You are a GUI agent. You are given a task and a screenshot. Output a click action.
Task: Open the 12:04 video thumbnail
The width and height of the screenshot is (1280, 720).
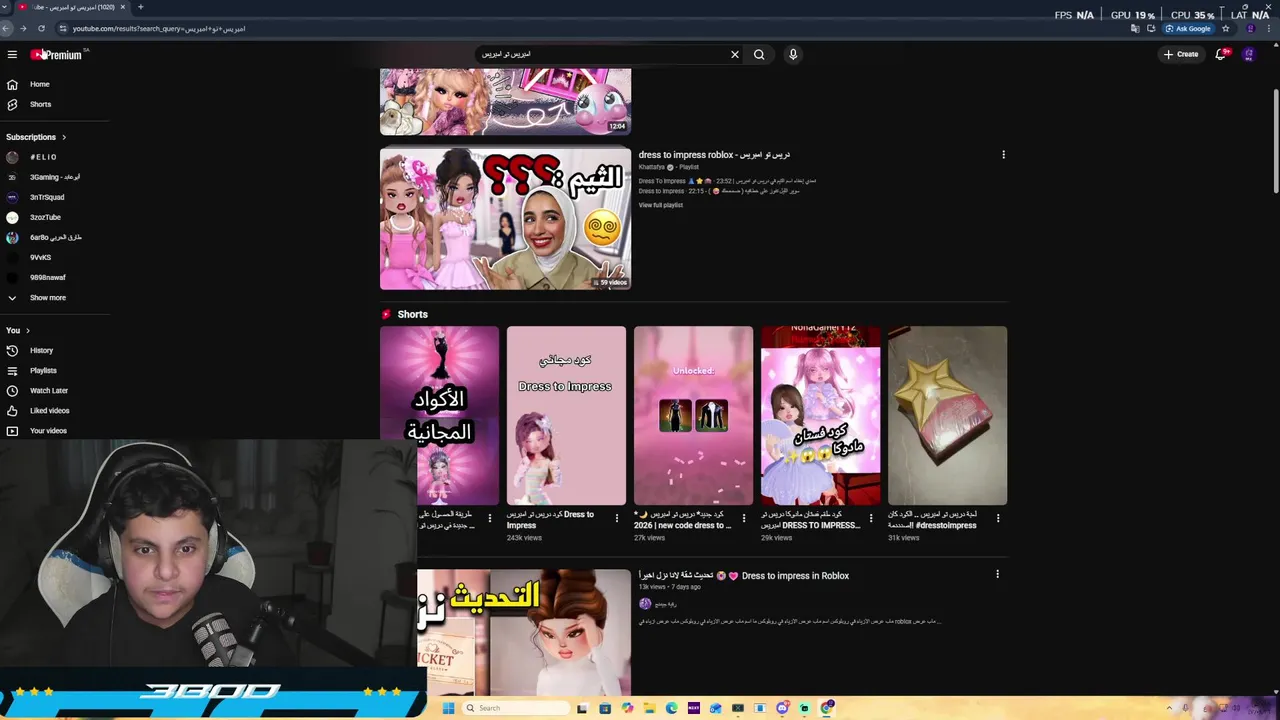(x=505, y=102)
